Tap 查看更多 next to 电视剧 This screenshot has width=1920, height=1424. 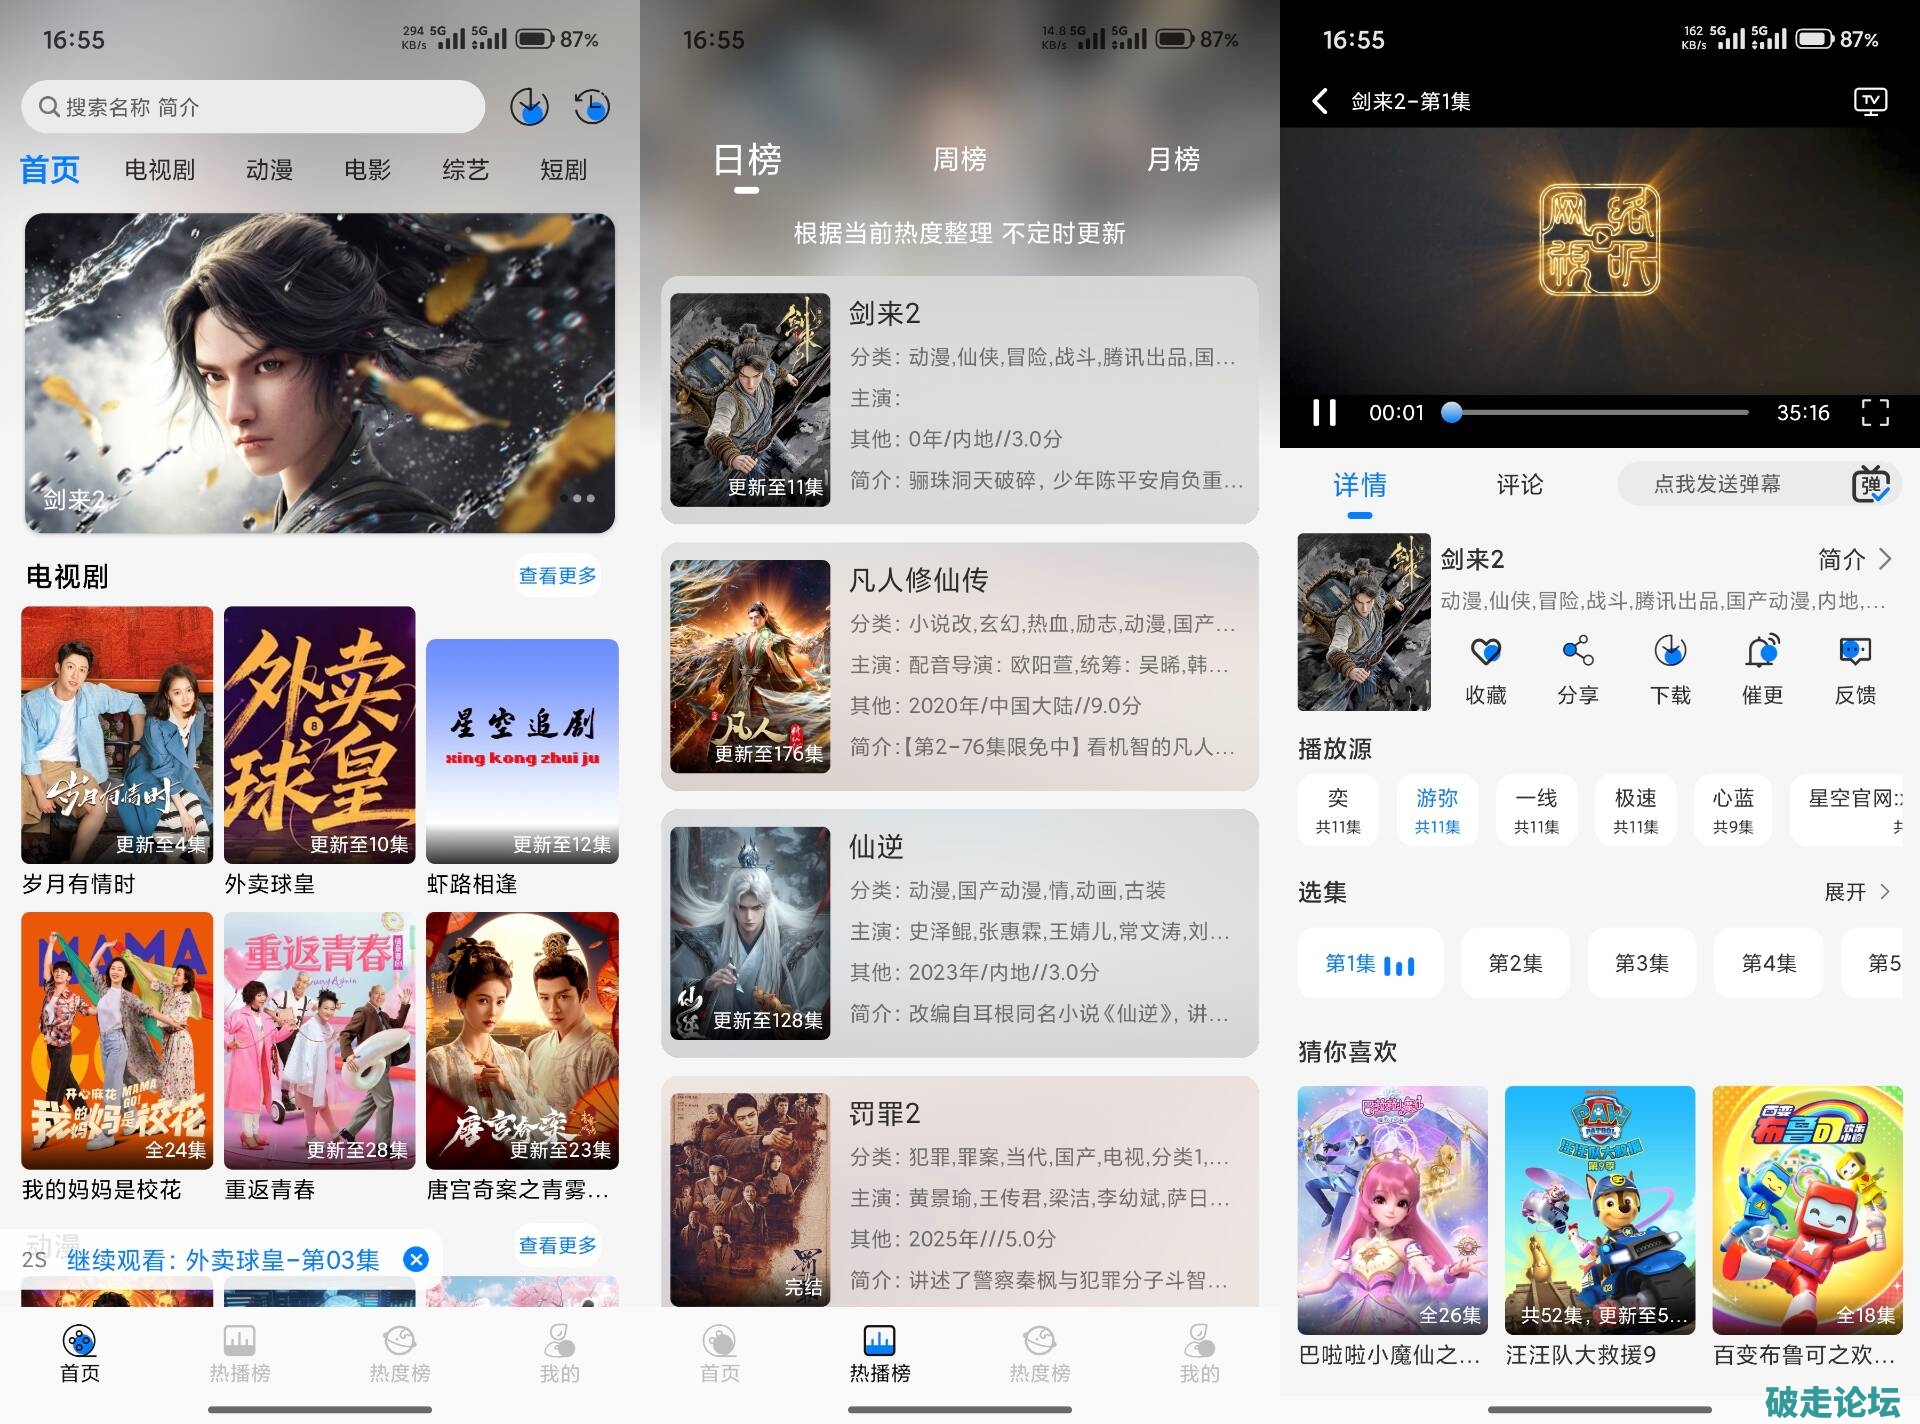click(x=557, y=575)
